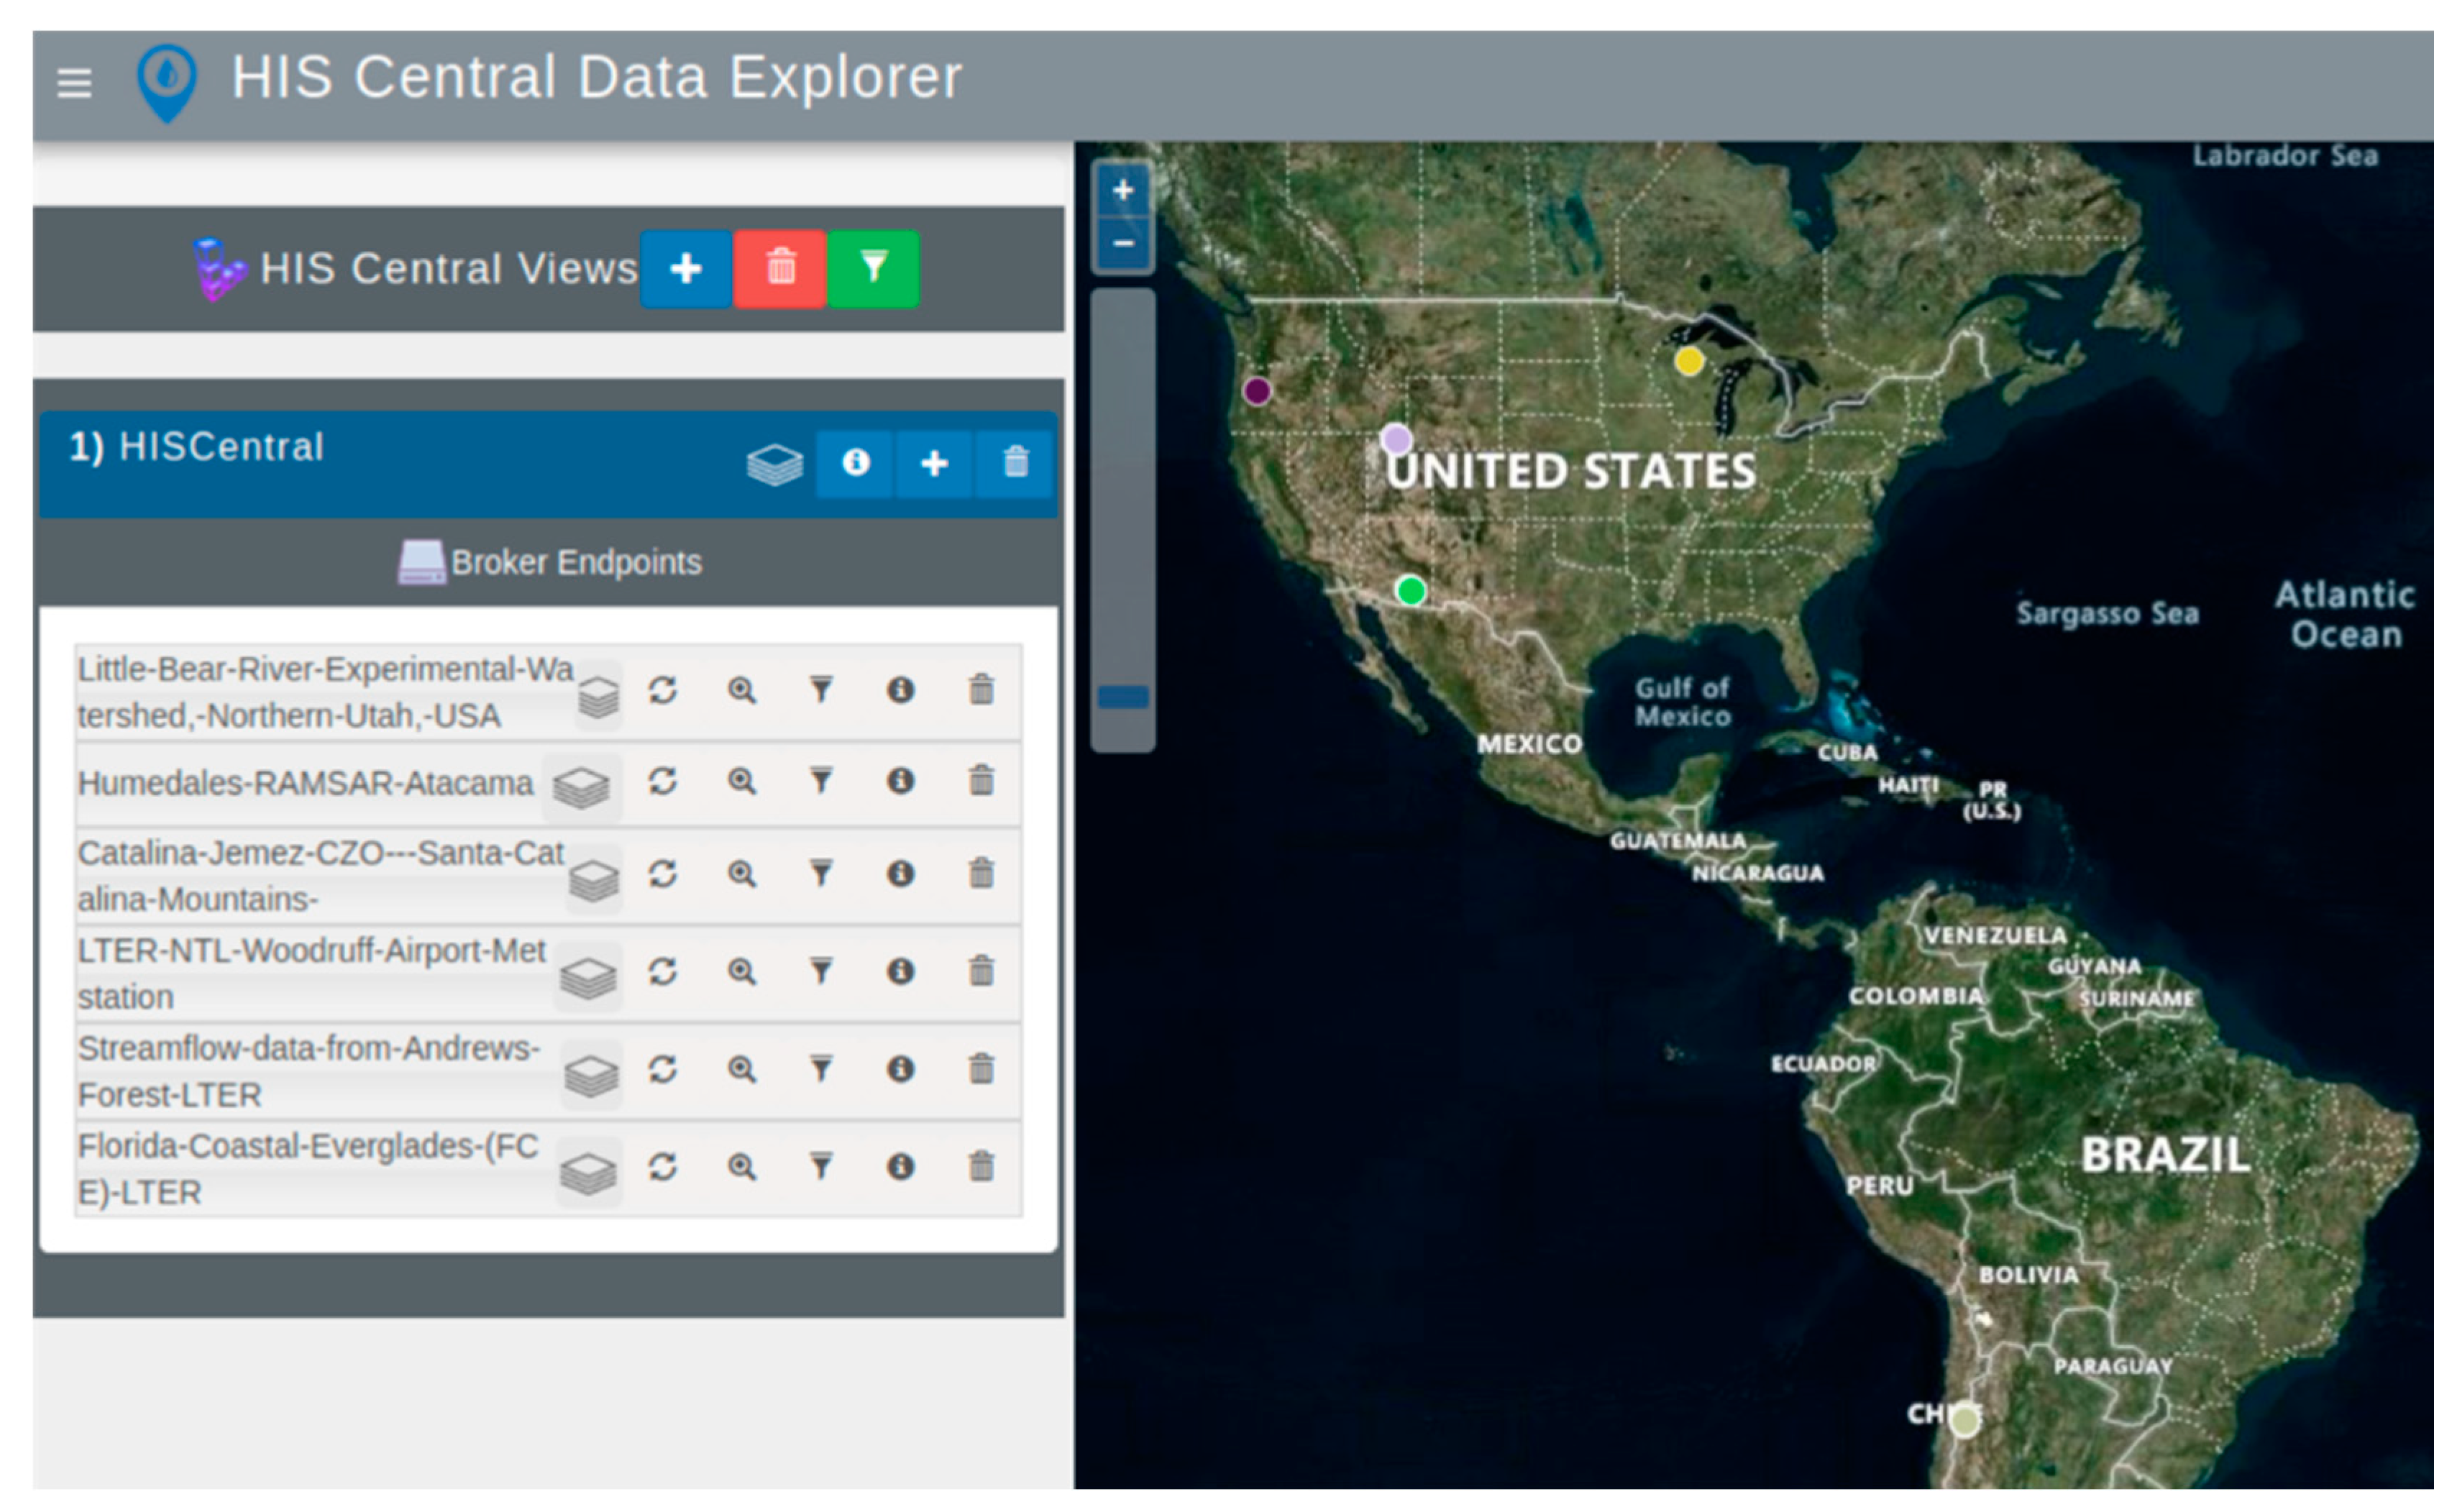This screenshot has width=2457, height=1512.
Task: Delete HIS Central views with red trash button
Action: pos(780,268)
